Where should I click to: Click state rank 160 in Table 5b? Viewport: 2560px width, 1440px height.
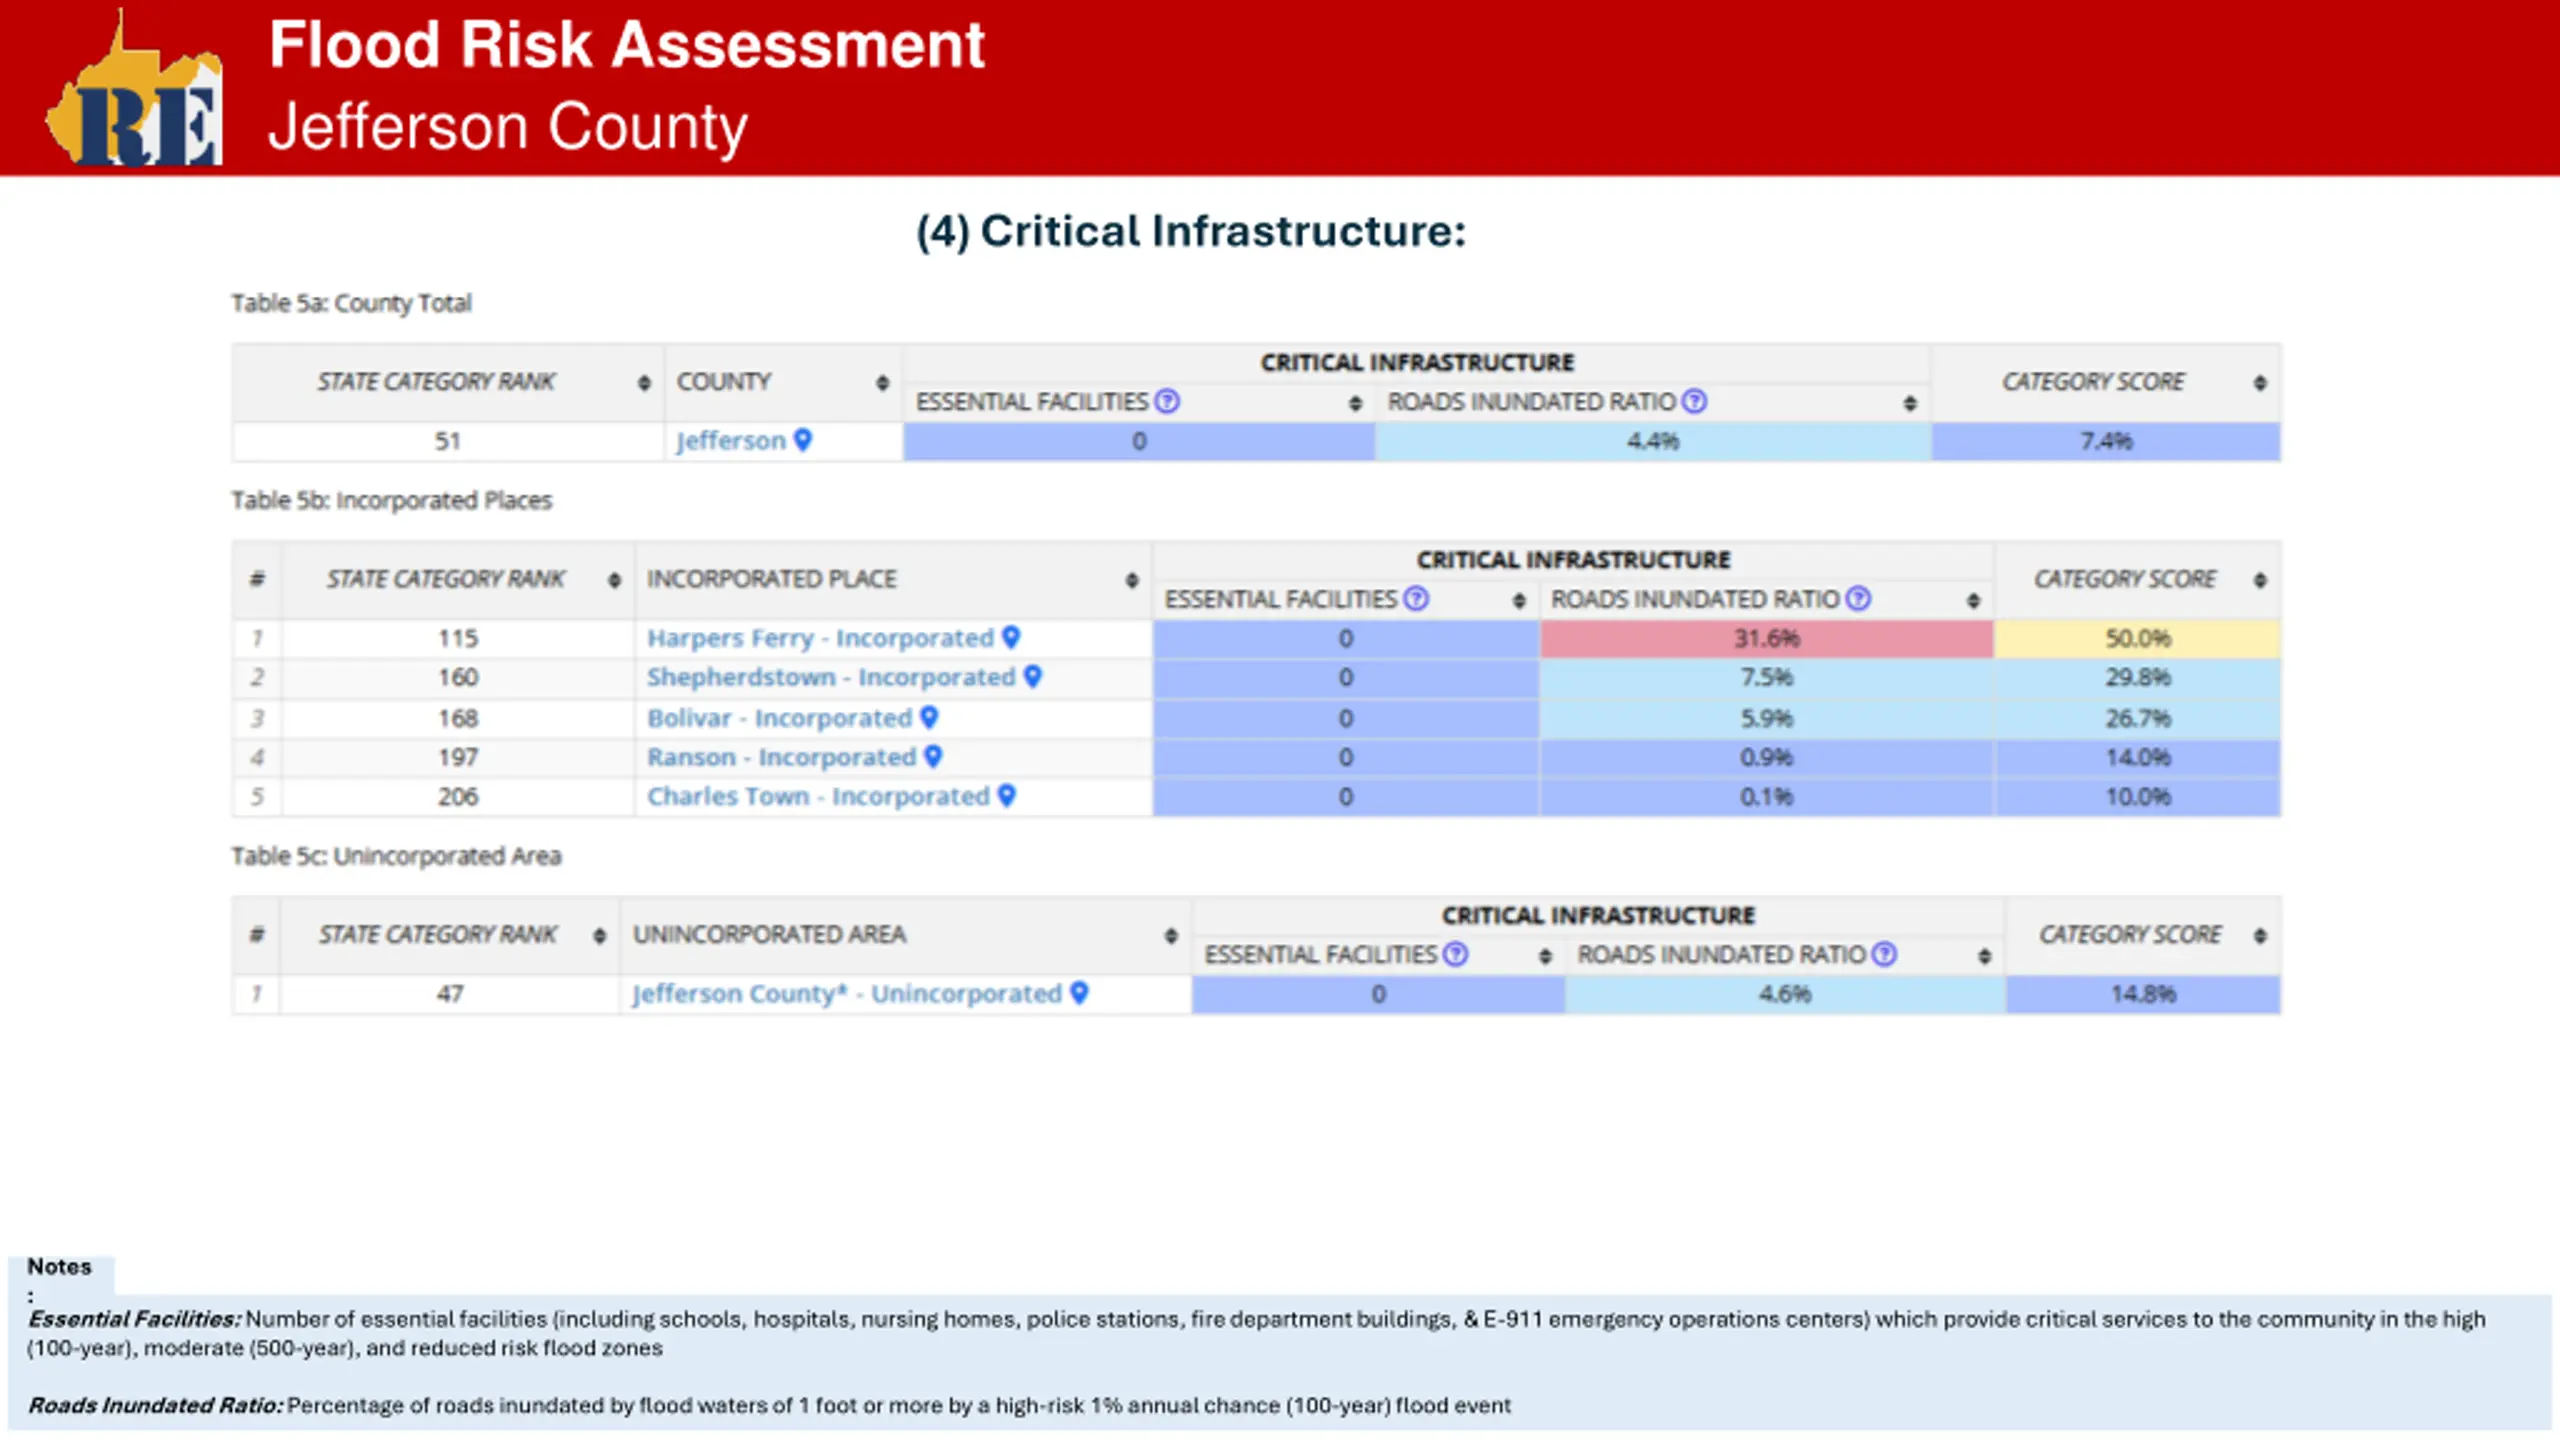[458, 677]
